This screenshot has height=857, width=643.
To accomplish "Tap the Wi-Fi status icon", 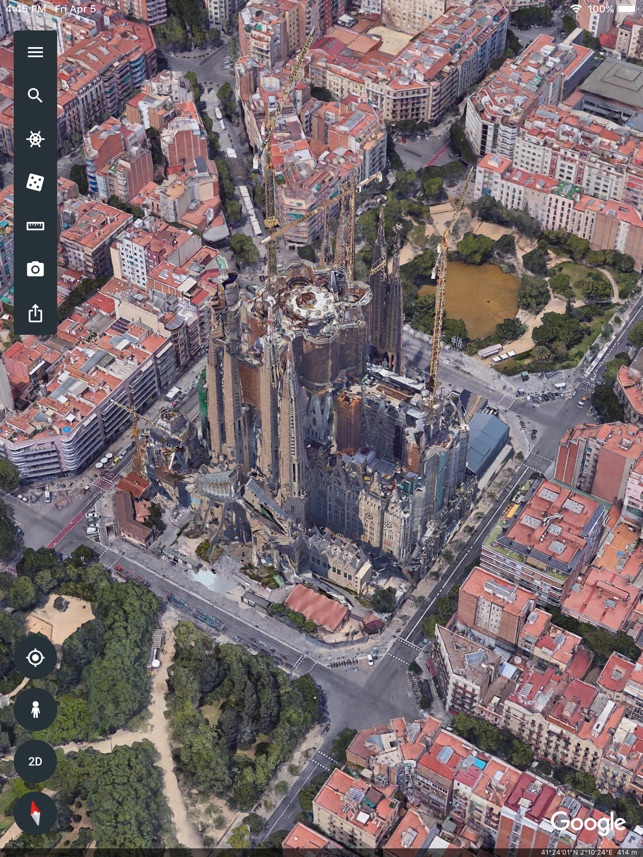I will (576, 9).
